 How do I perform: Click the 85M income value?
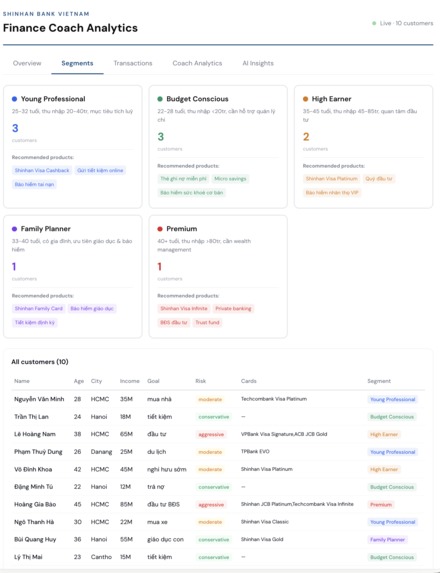pyautogui.click(x=126, y=504)
